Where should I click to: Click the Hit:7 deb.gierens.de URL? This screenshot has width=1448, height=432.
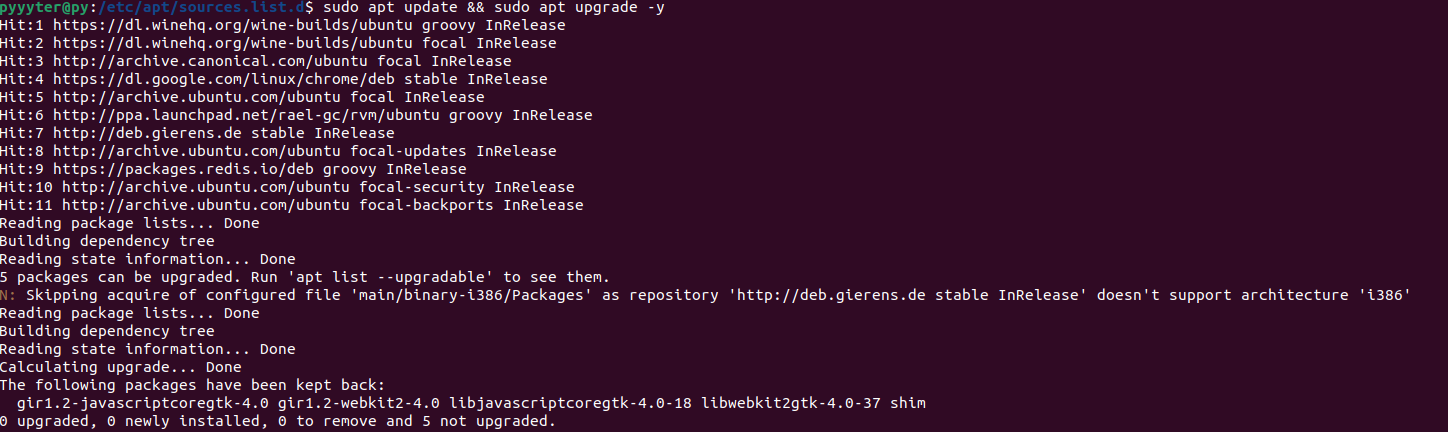148,133
